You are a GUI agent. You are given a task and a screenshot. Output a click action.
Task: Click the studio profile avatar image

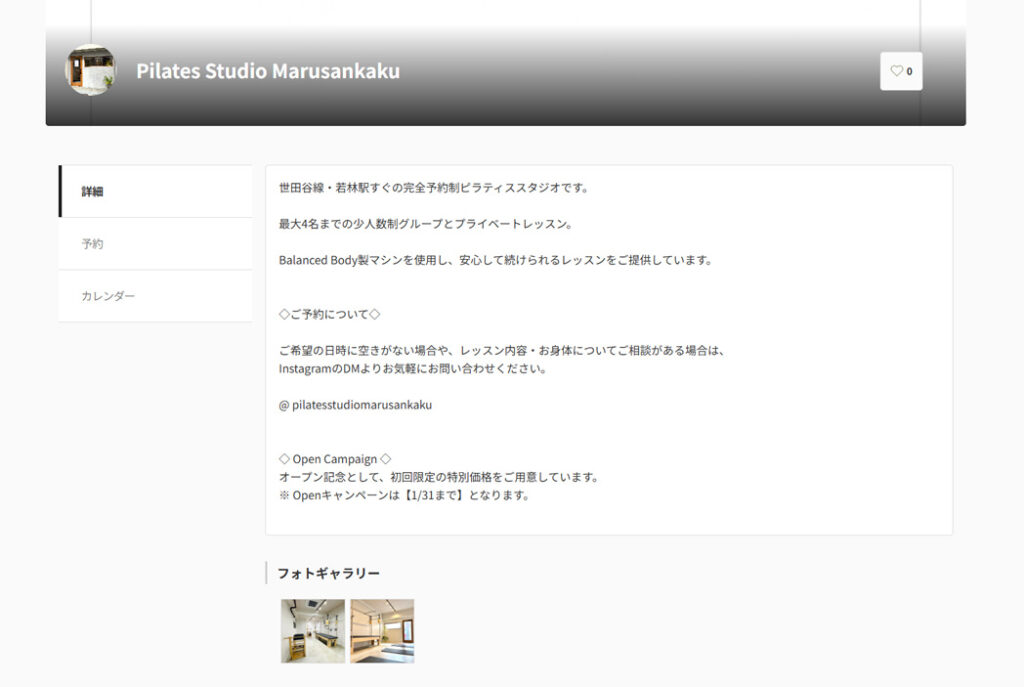(x=90, y=71)
